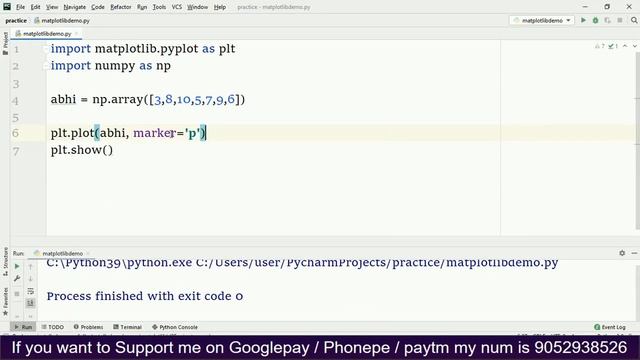640x360 pixels.
Task: Open the Terminal tool window
Action: coord(127,327)
